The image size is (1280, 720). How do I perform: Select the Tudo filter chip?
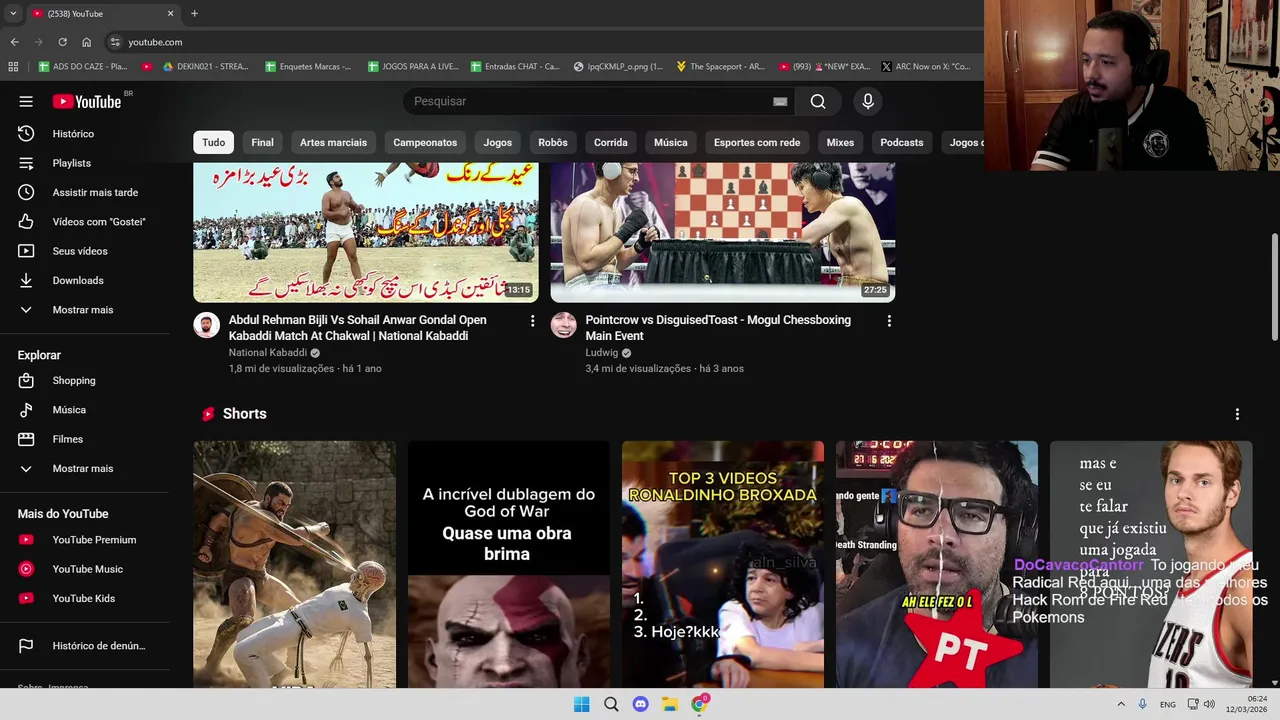(214, 142)
